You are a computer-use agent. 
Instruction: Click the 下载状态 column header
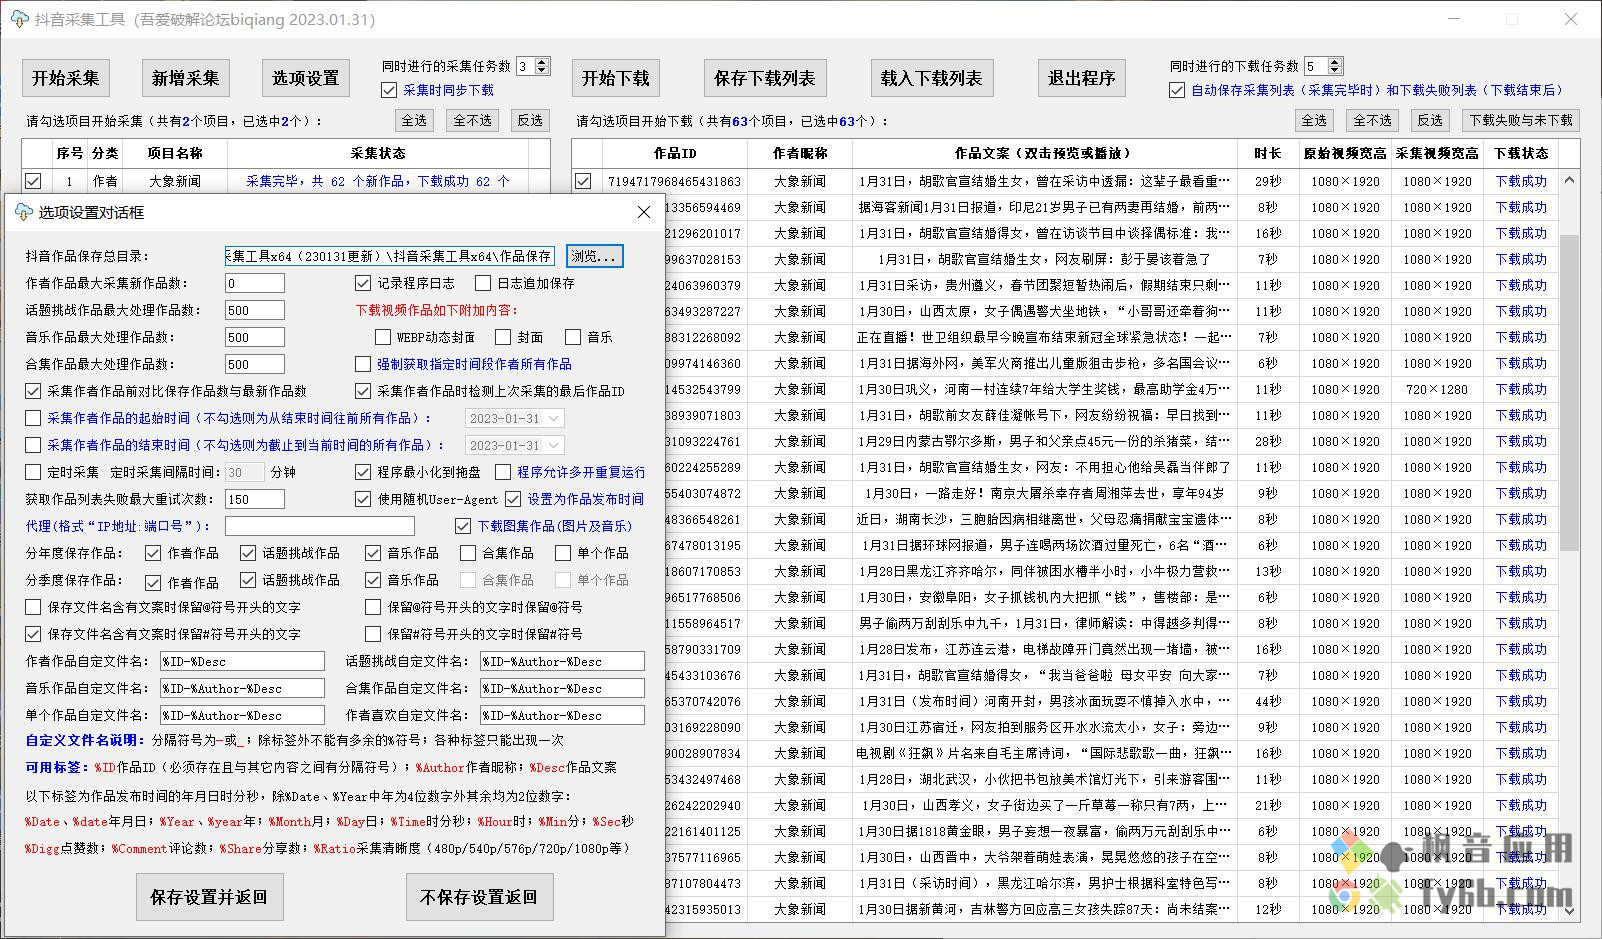(x=1521, y=153)
